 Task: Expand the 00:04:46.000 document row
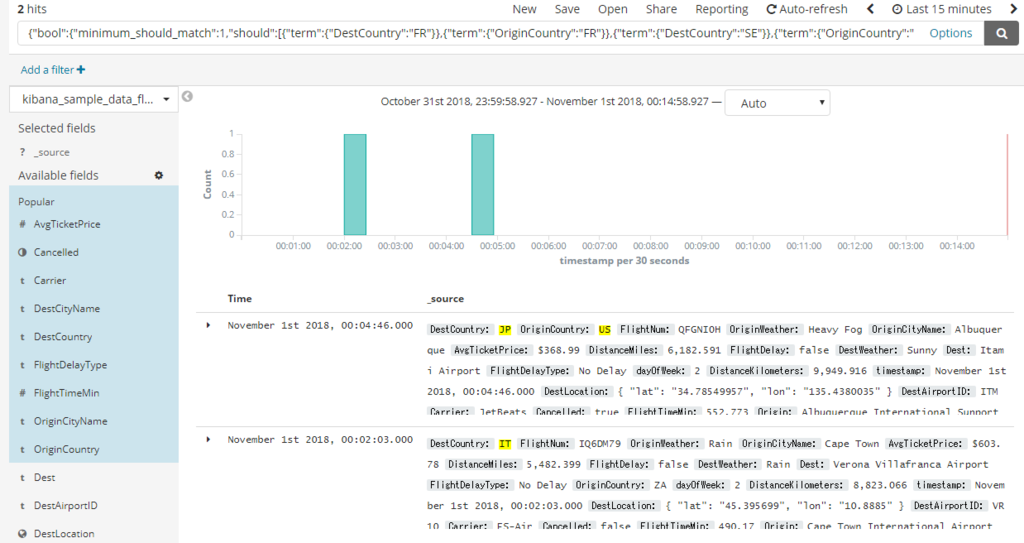click(x=208, y=325)
